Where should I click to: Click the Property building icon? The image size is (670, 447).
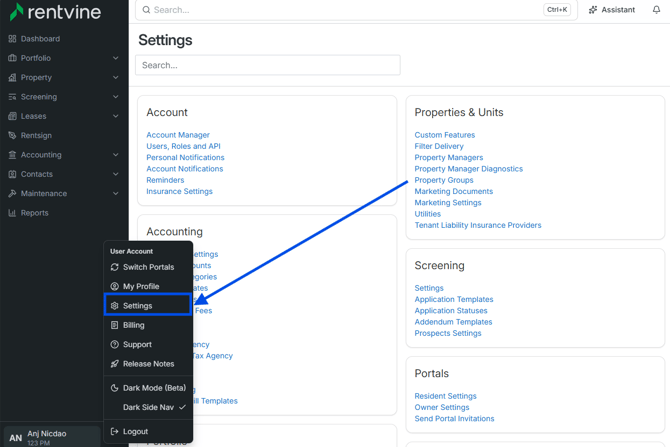coord(12,77)
